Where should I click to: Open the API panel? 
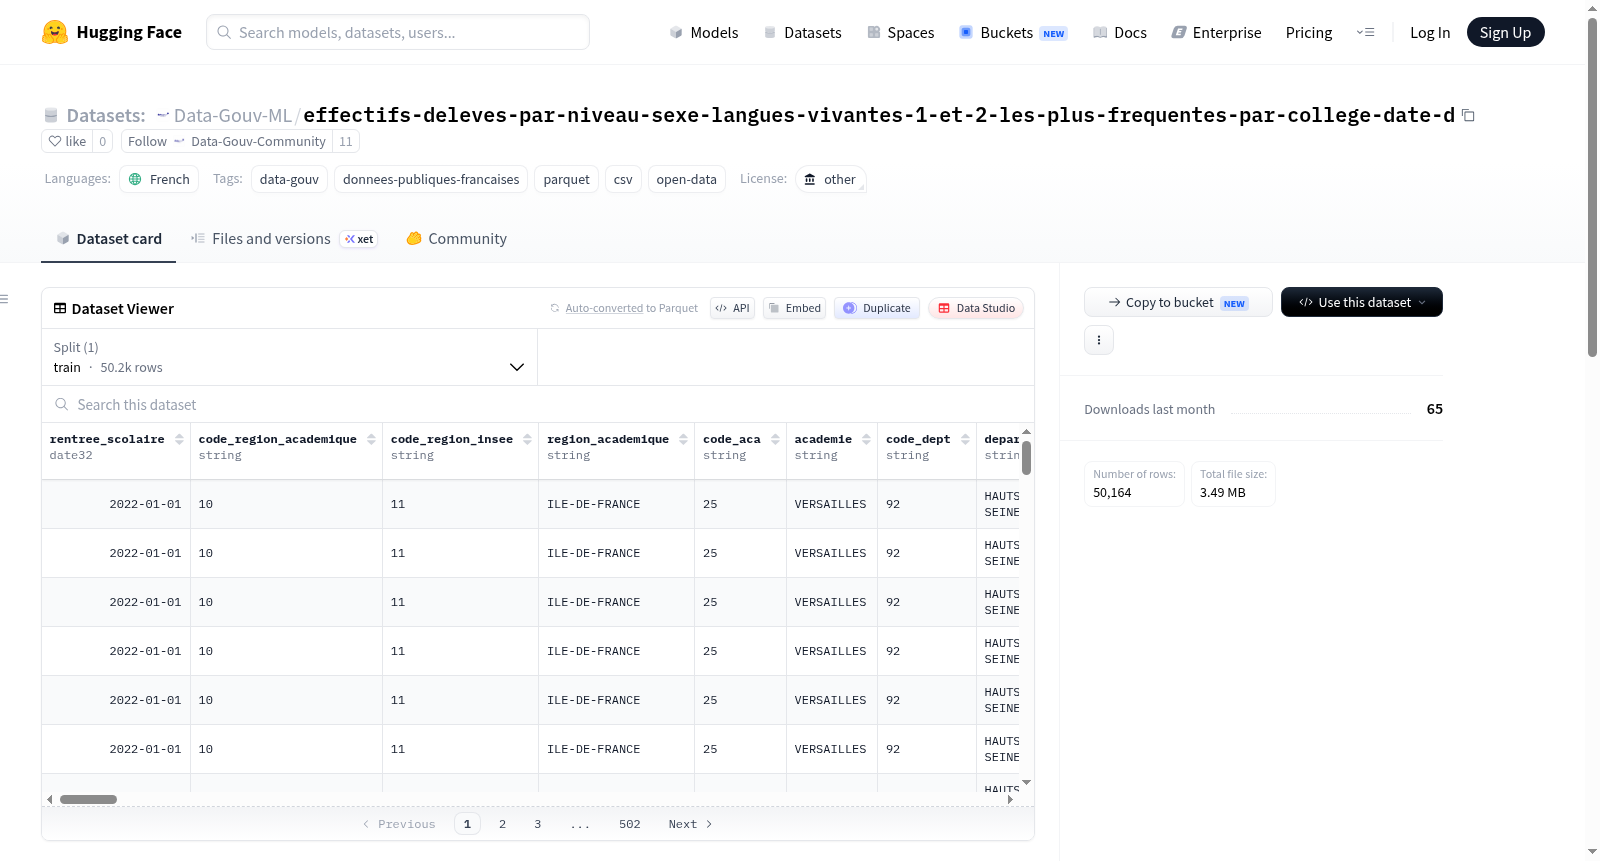pos(732,308)
